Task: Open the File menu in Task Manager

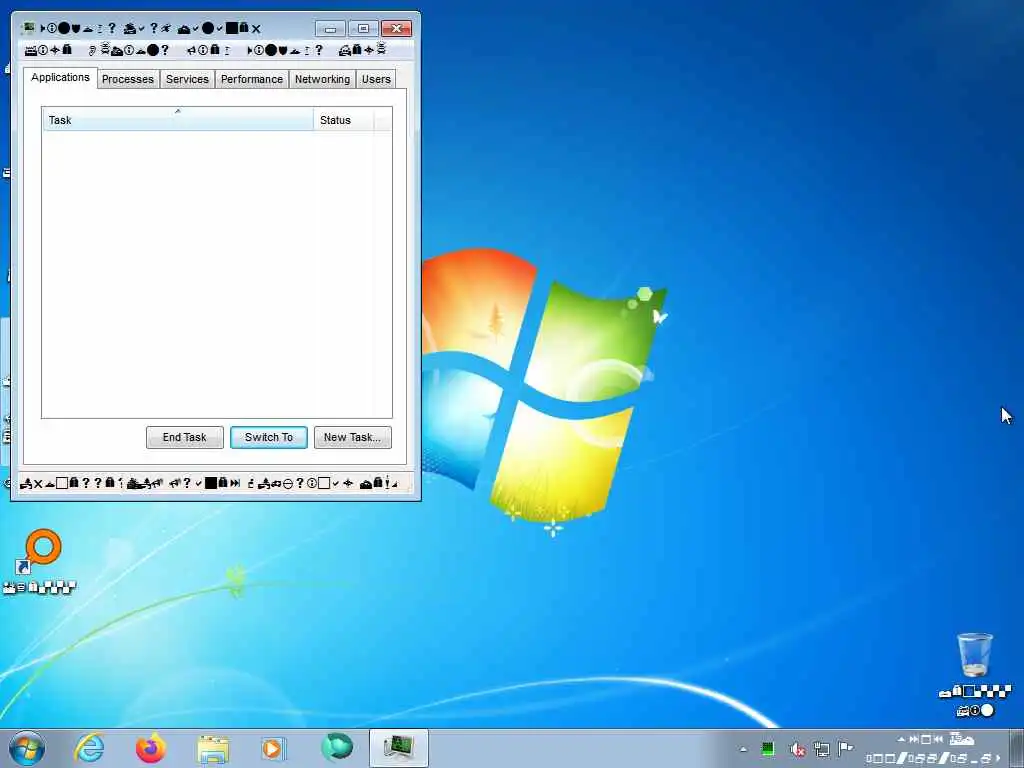Action: (x=48, y=50)
